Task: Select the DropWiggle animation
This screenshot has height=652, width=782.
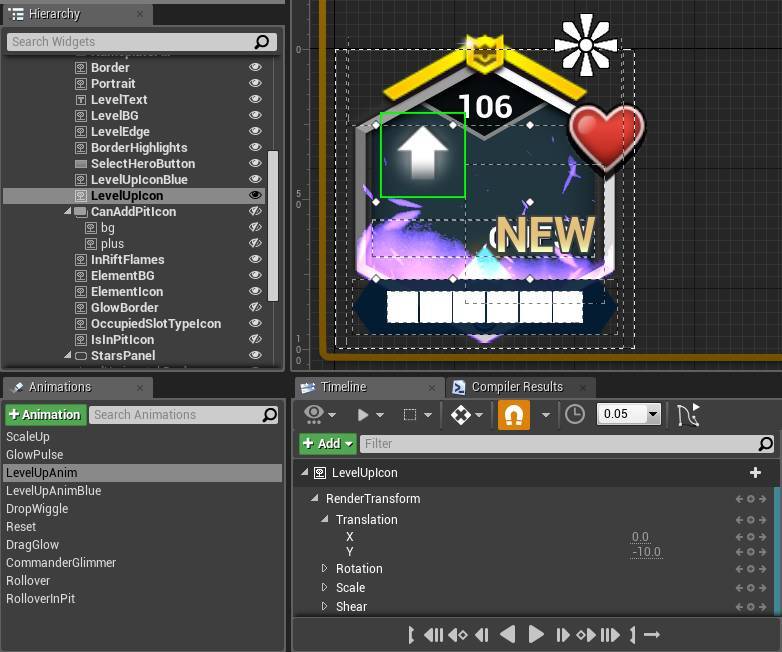Action: (x=37, y=508)
